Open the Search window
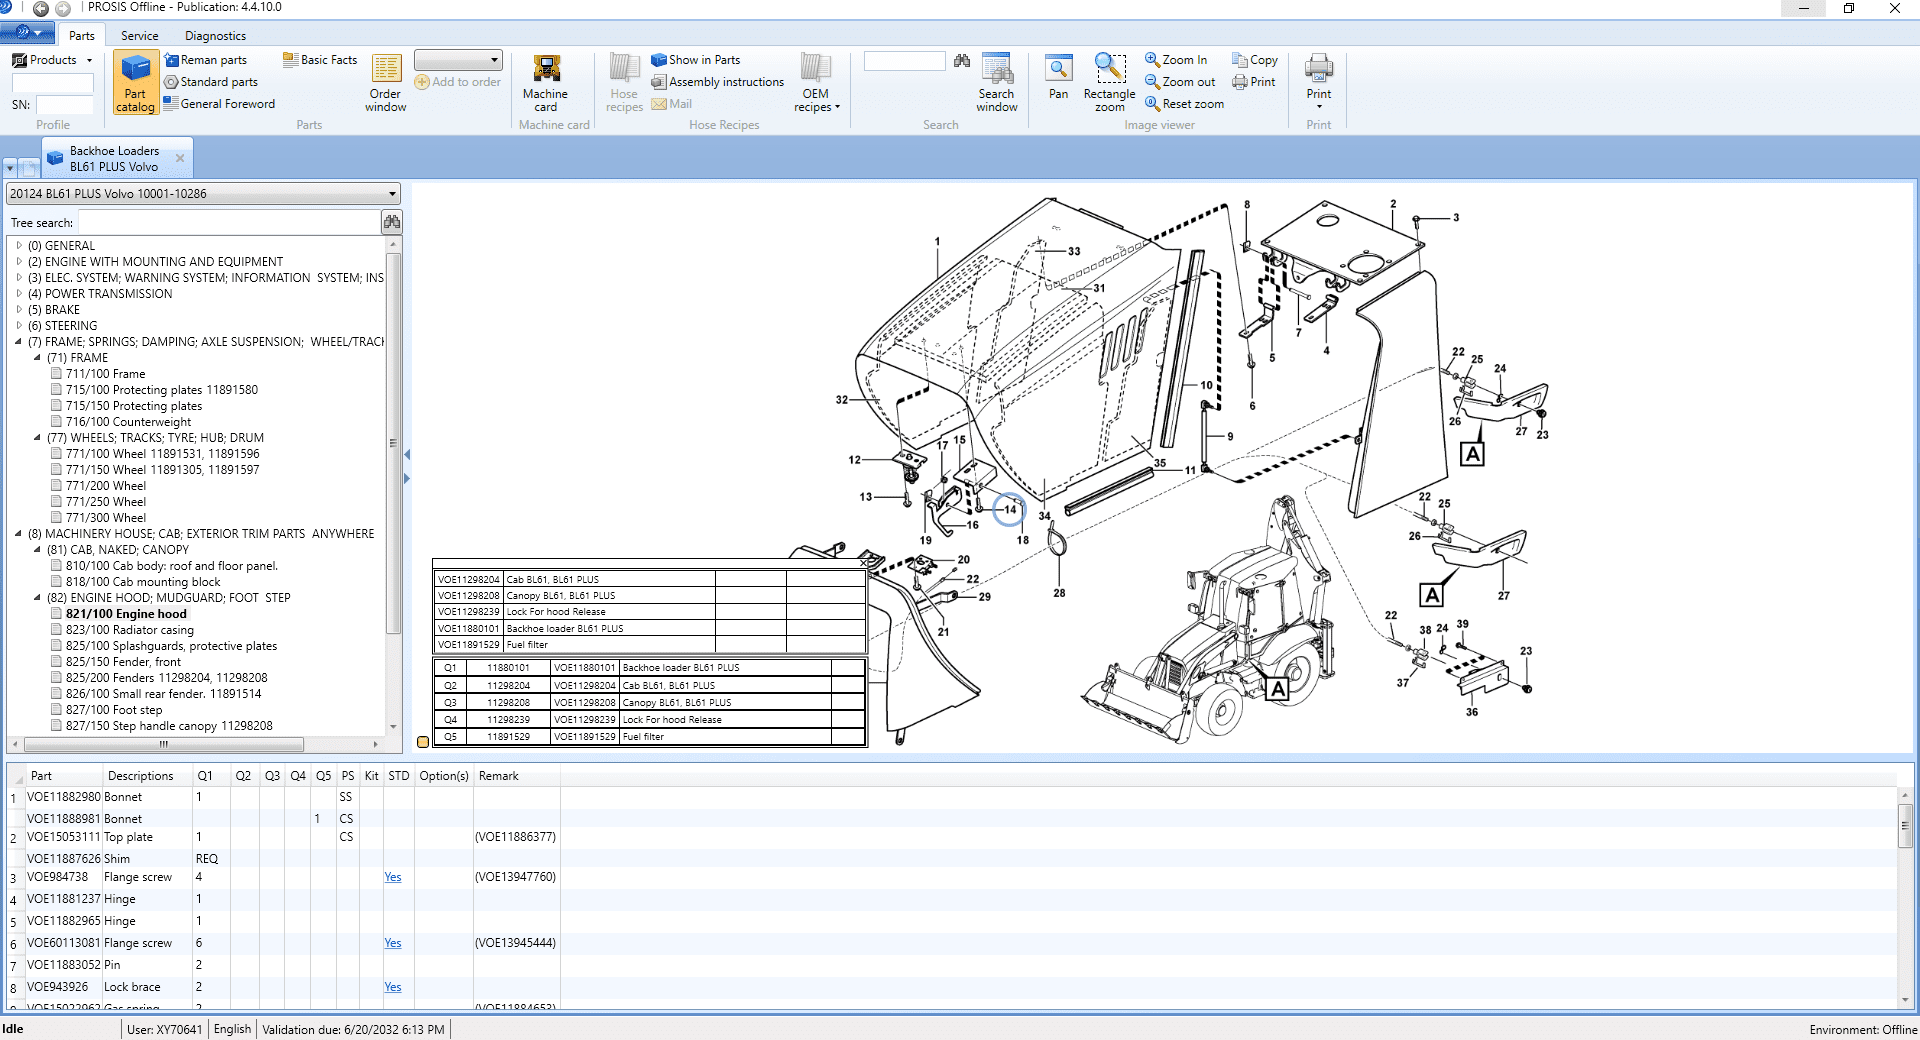 [x=996, y=83]
